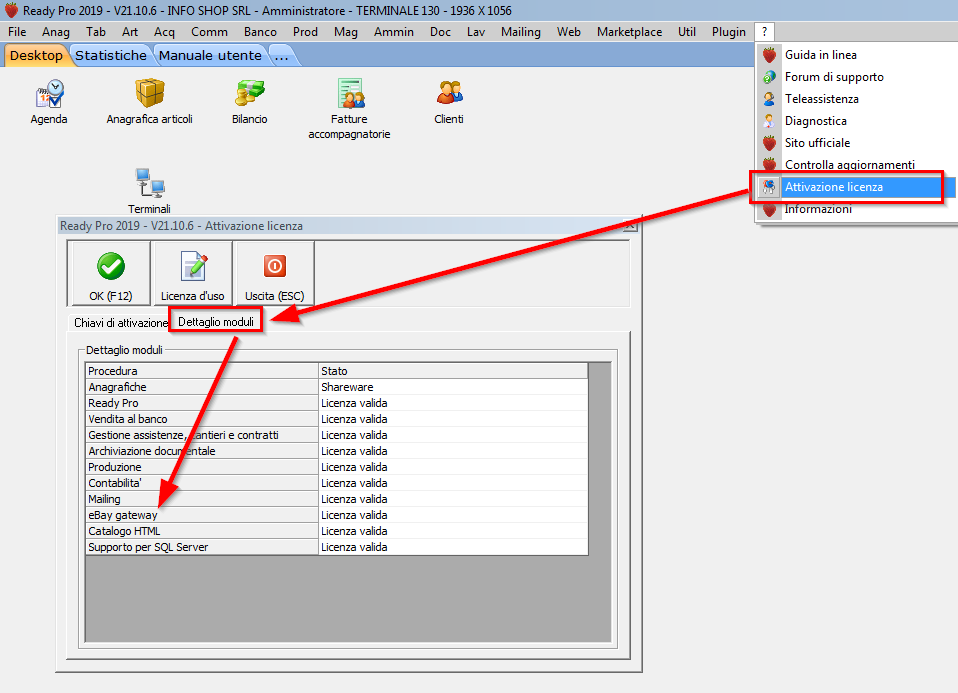Click the globe icon beside Forum di supporto
This screenshot has width=958, height=693.
[x=769, y=77]
